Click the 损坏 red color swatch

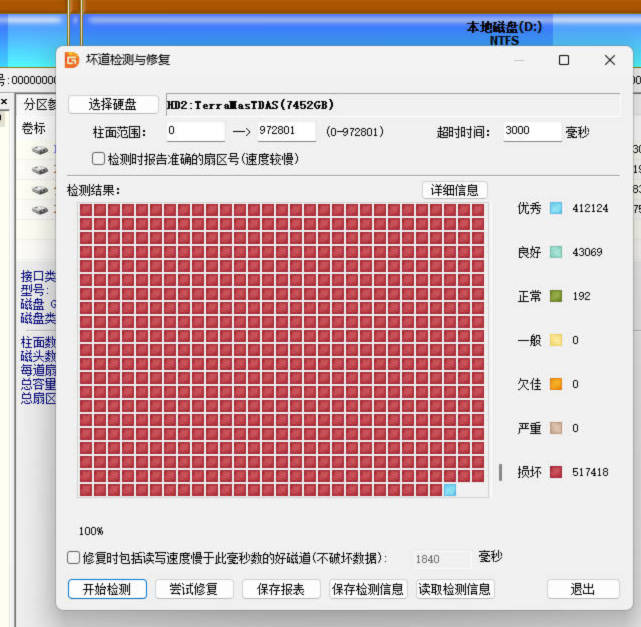tap(556, 472)
